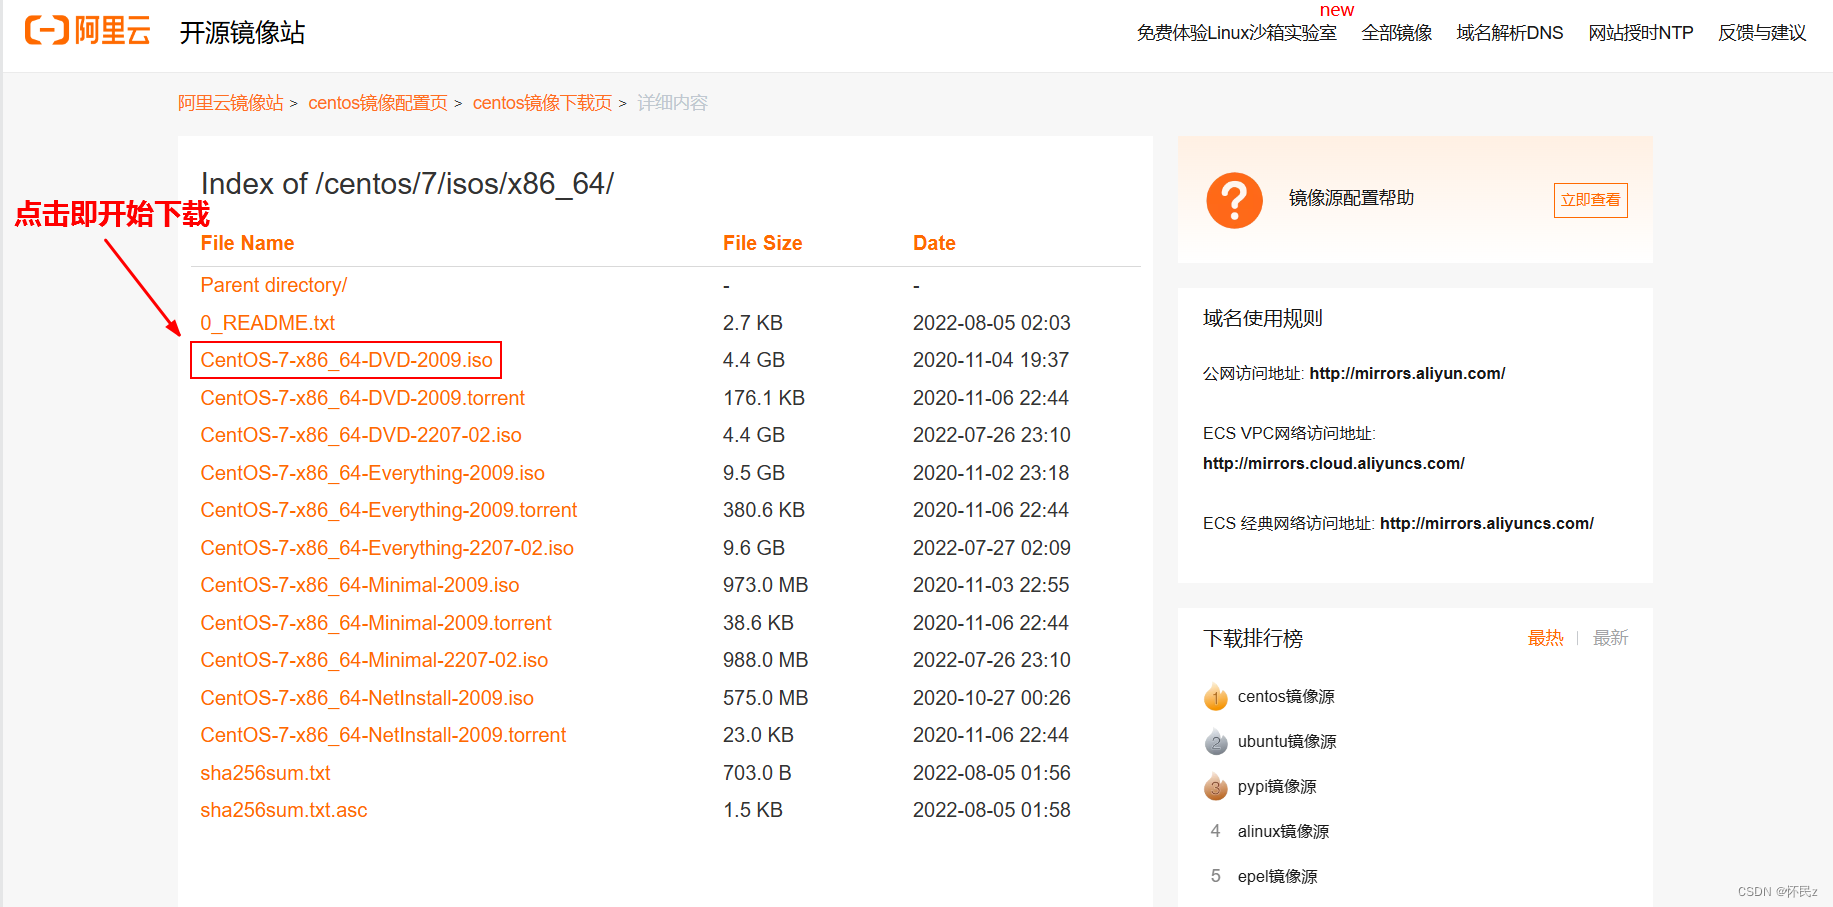This screenshot has width=1833, height=907.
Task: Open pypi镜像源 in the ranking list
Action: tap(1277, 787)
